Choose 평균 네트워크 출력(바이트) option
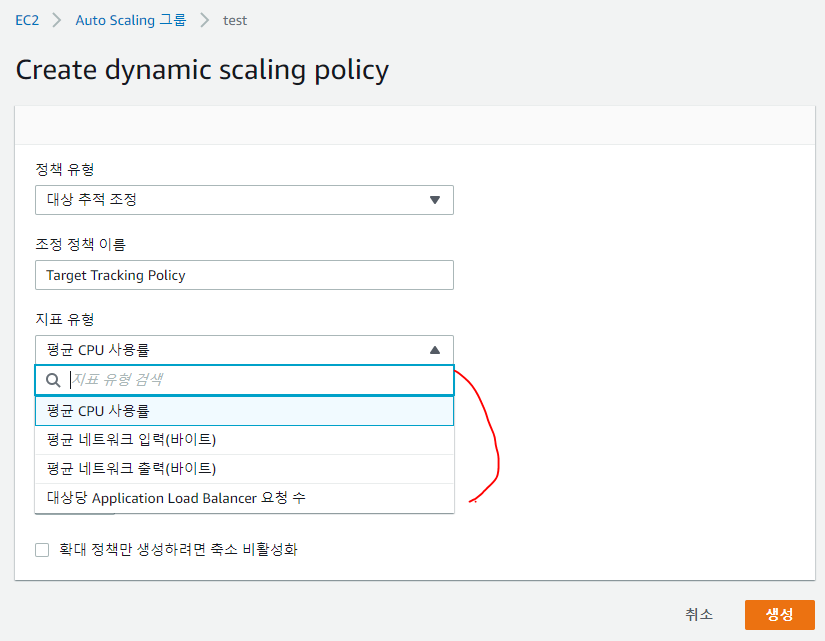 (244, 469)
